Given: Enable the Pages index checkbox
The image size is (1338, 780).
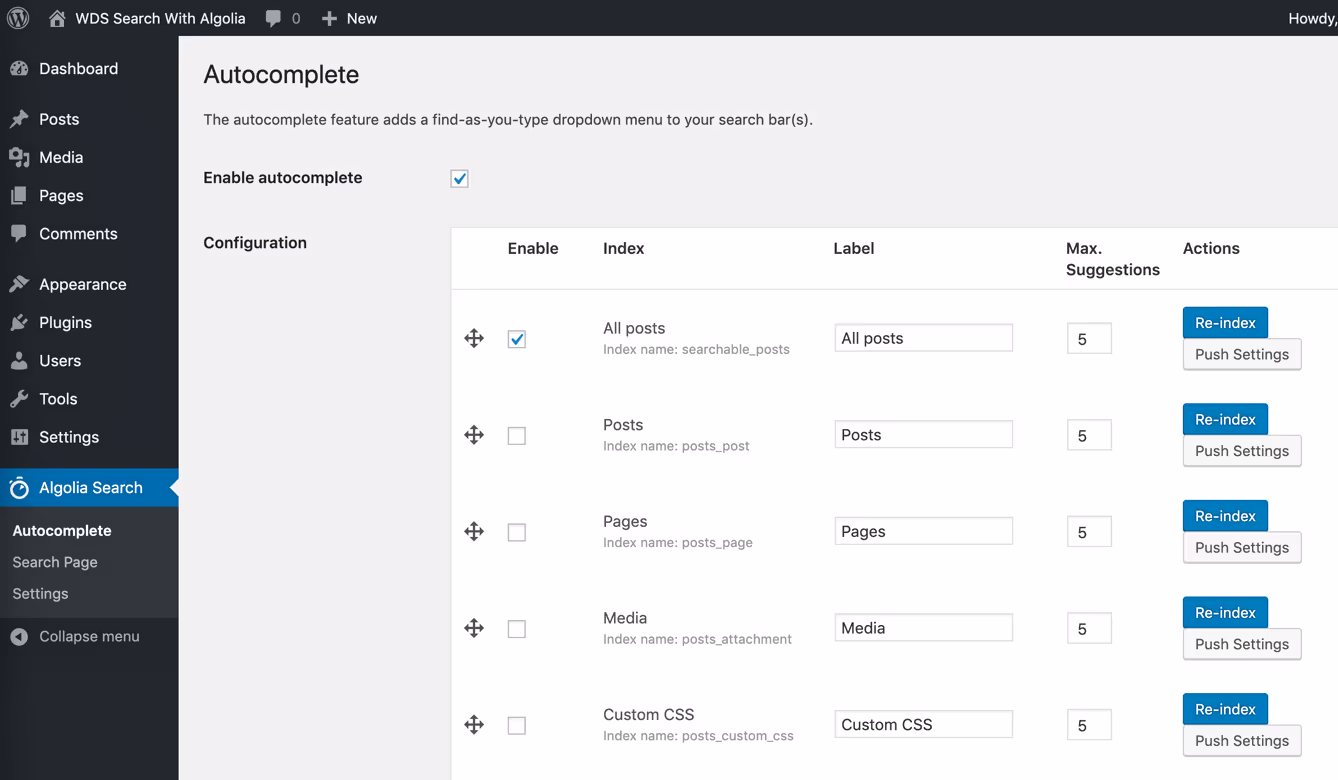Looking at the screenshot, I should point(516,532).
